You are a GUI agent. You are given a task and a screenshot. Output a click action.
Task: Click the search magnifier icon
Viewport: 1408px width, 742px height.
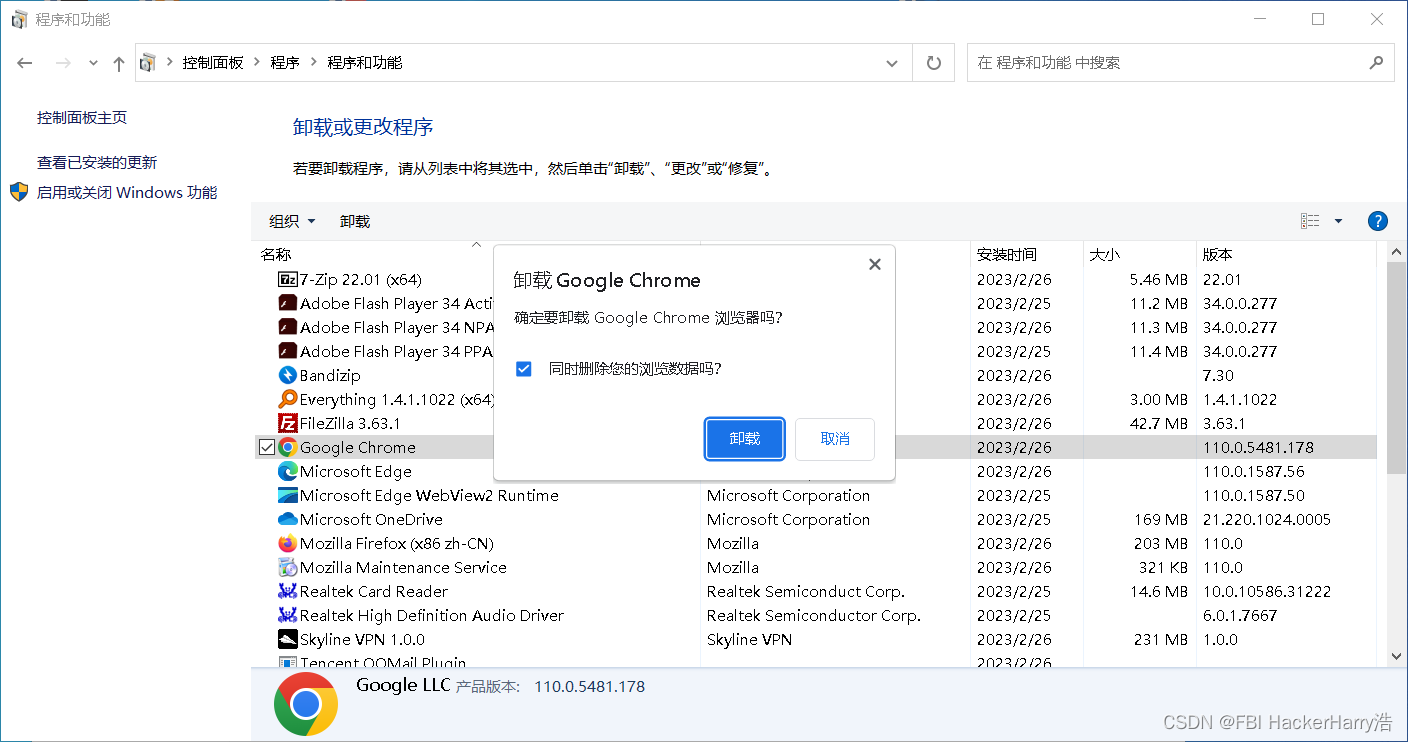coord(1376,62)
